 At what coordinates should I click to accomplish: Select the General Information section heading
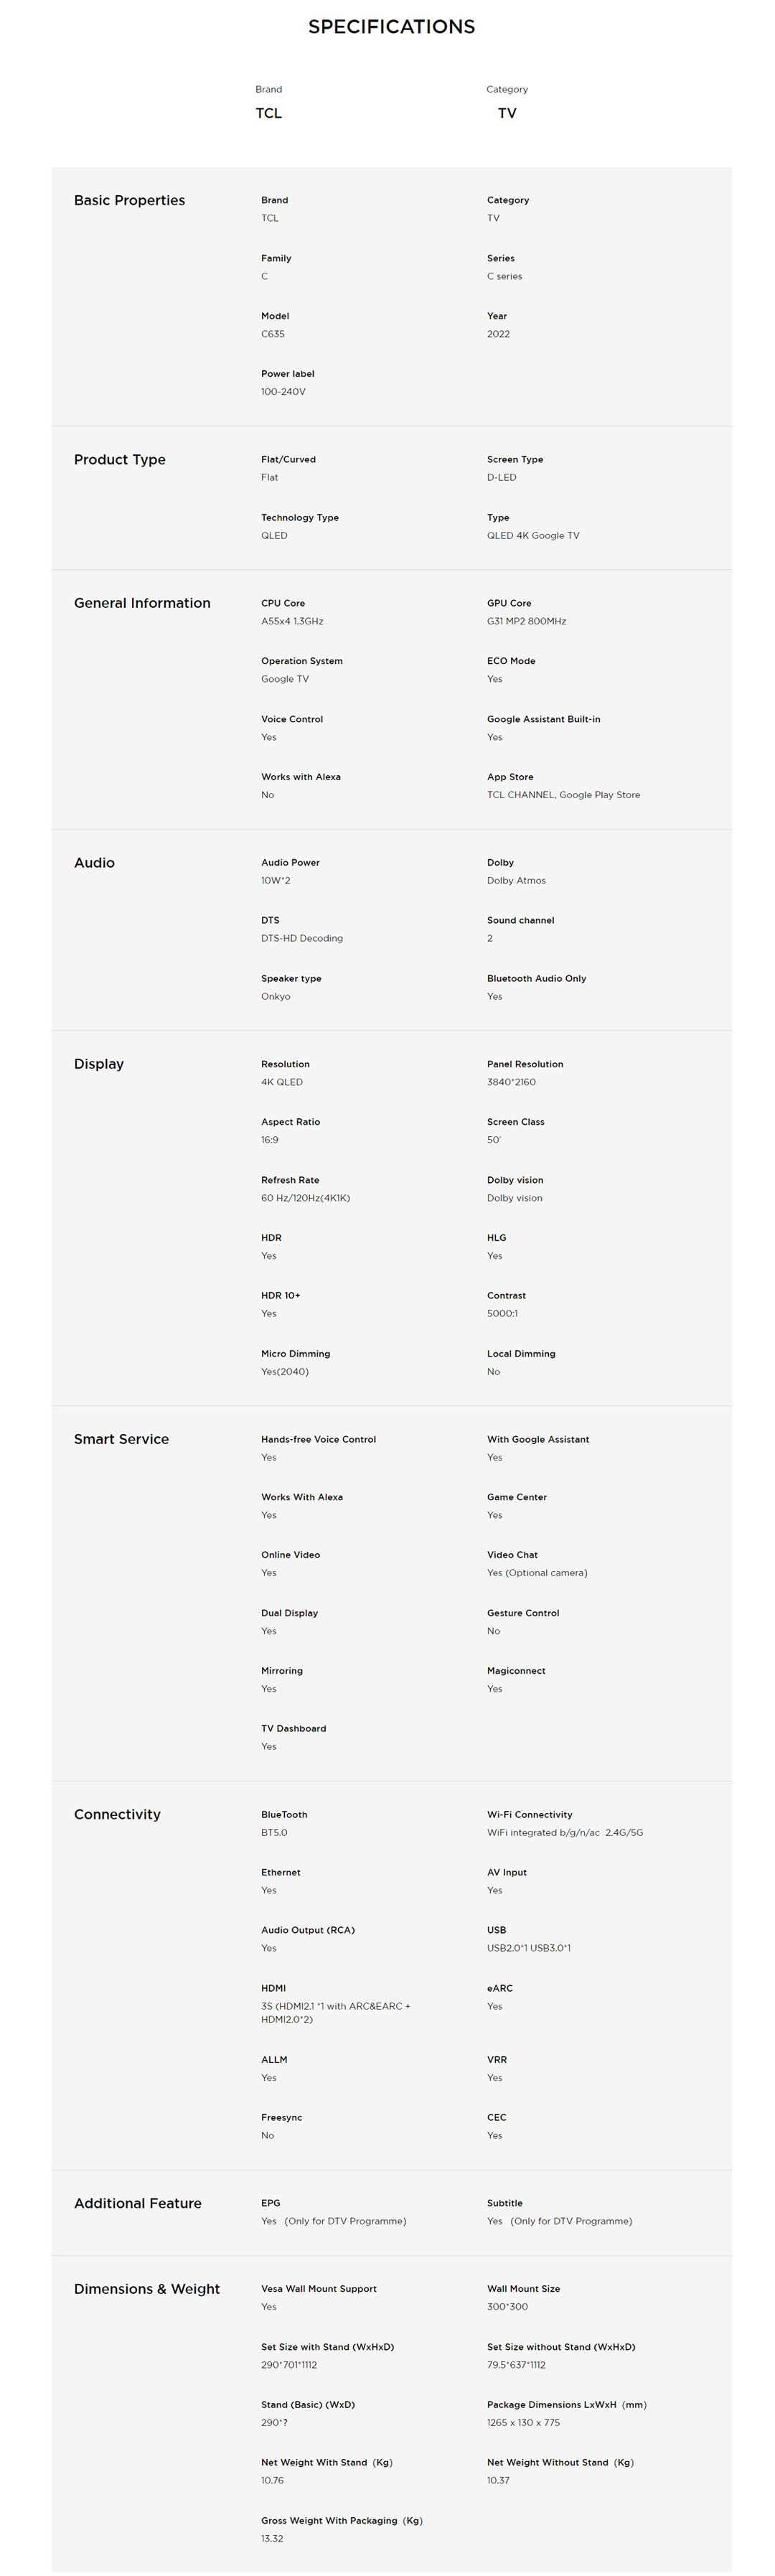[x=142, y=603]
